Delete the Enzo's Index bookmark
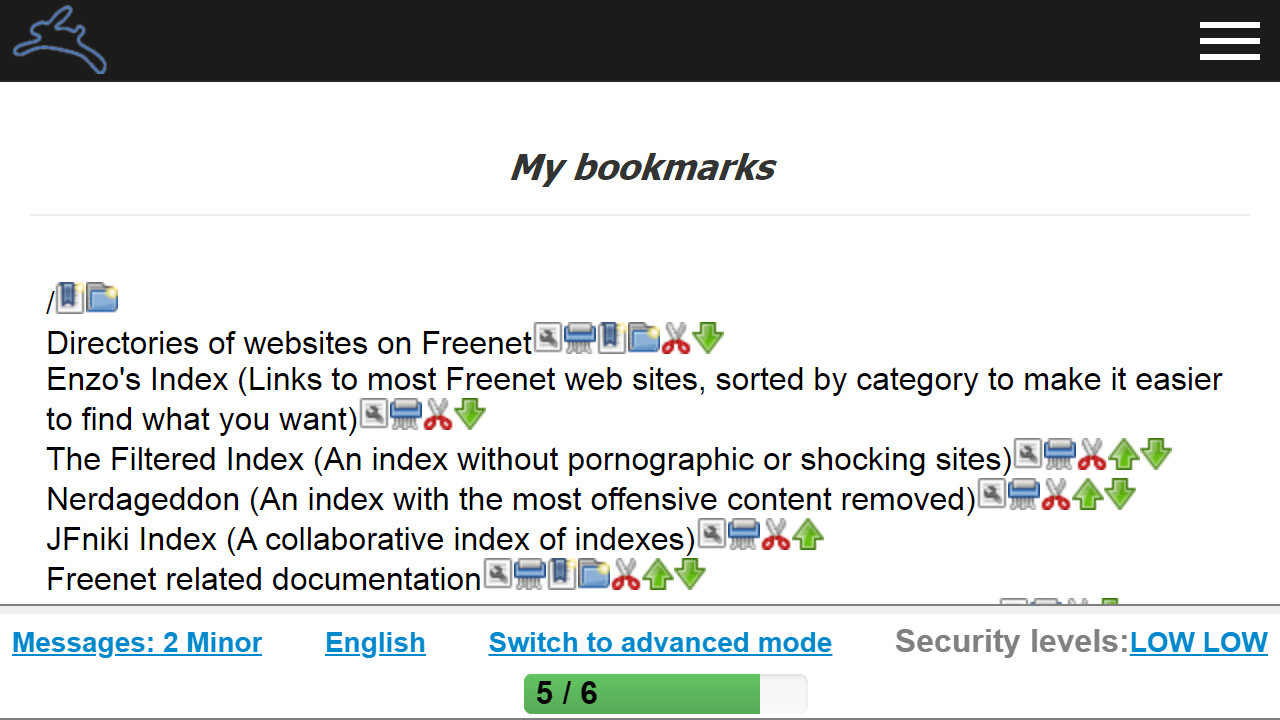Viewport: 1280px width, 720px height. (405, 413)
